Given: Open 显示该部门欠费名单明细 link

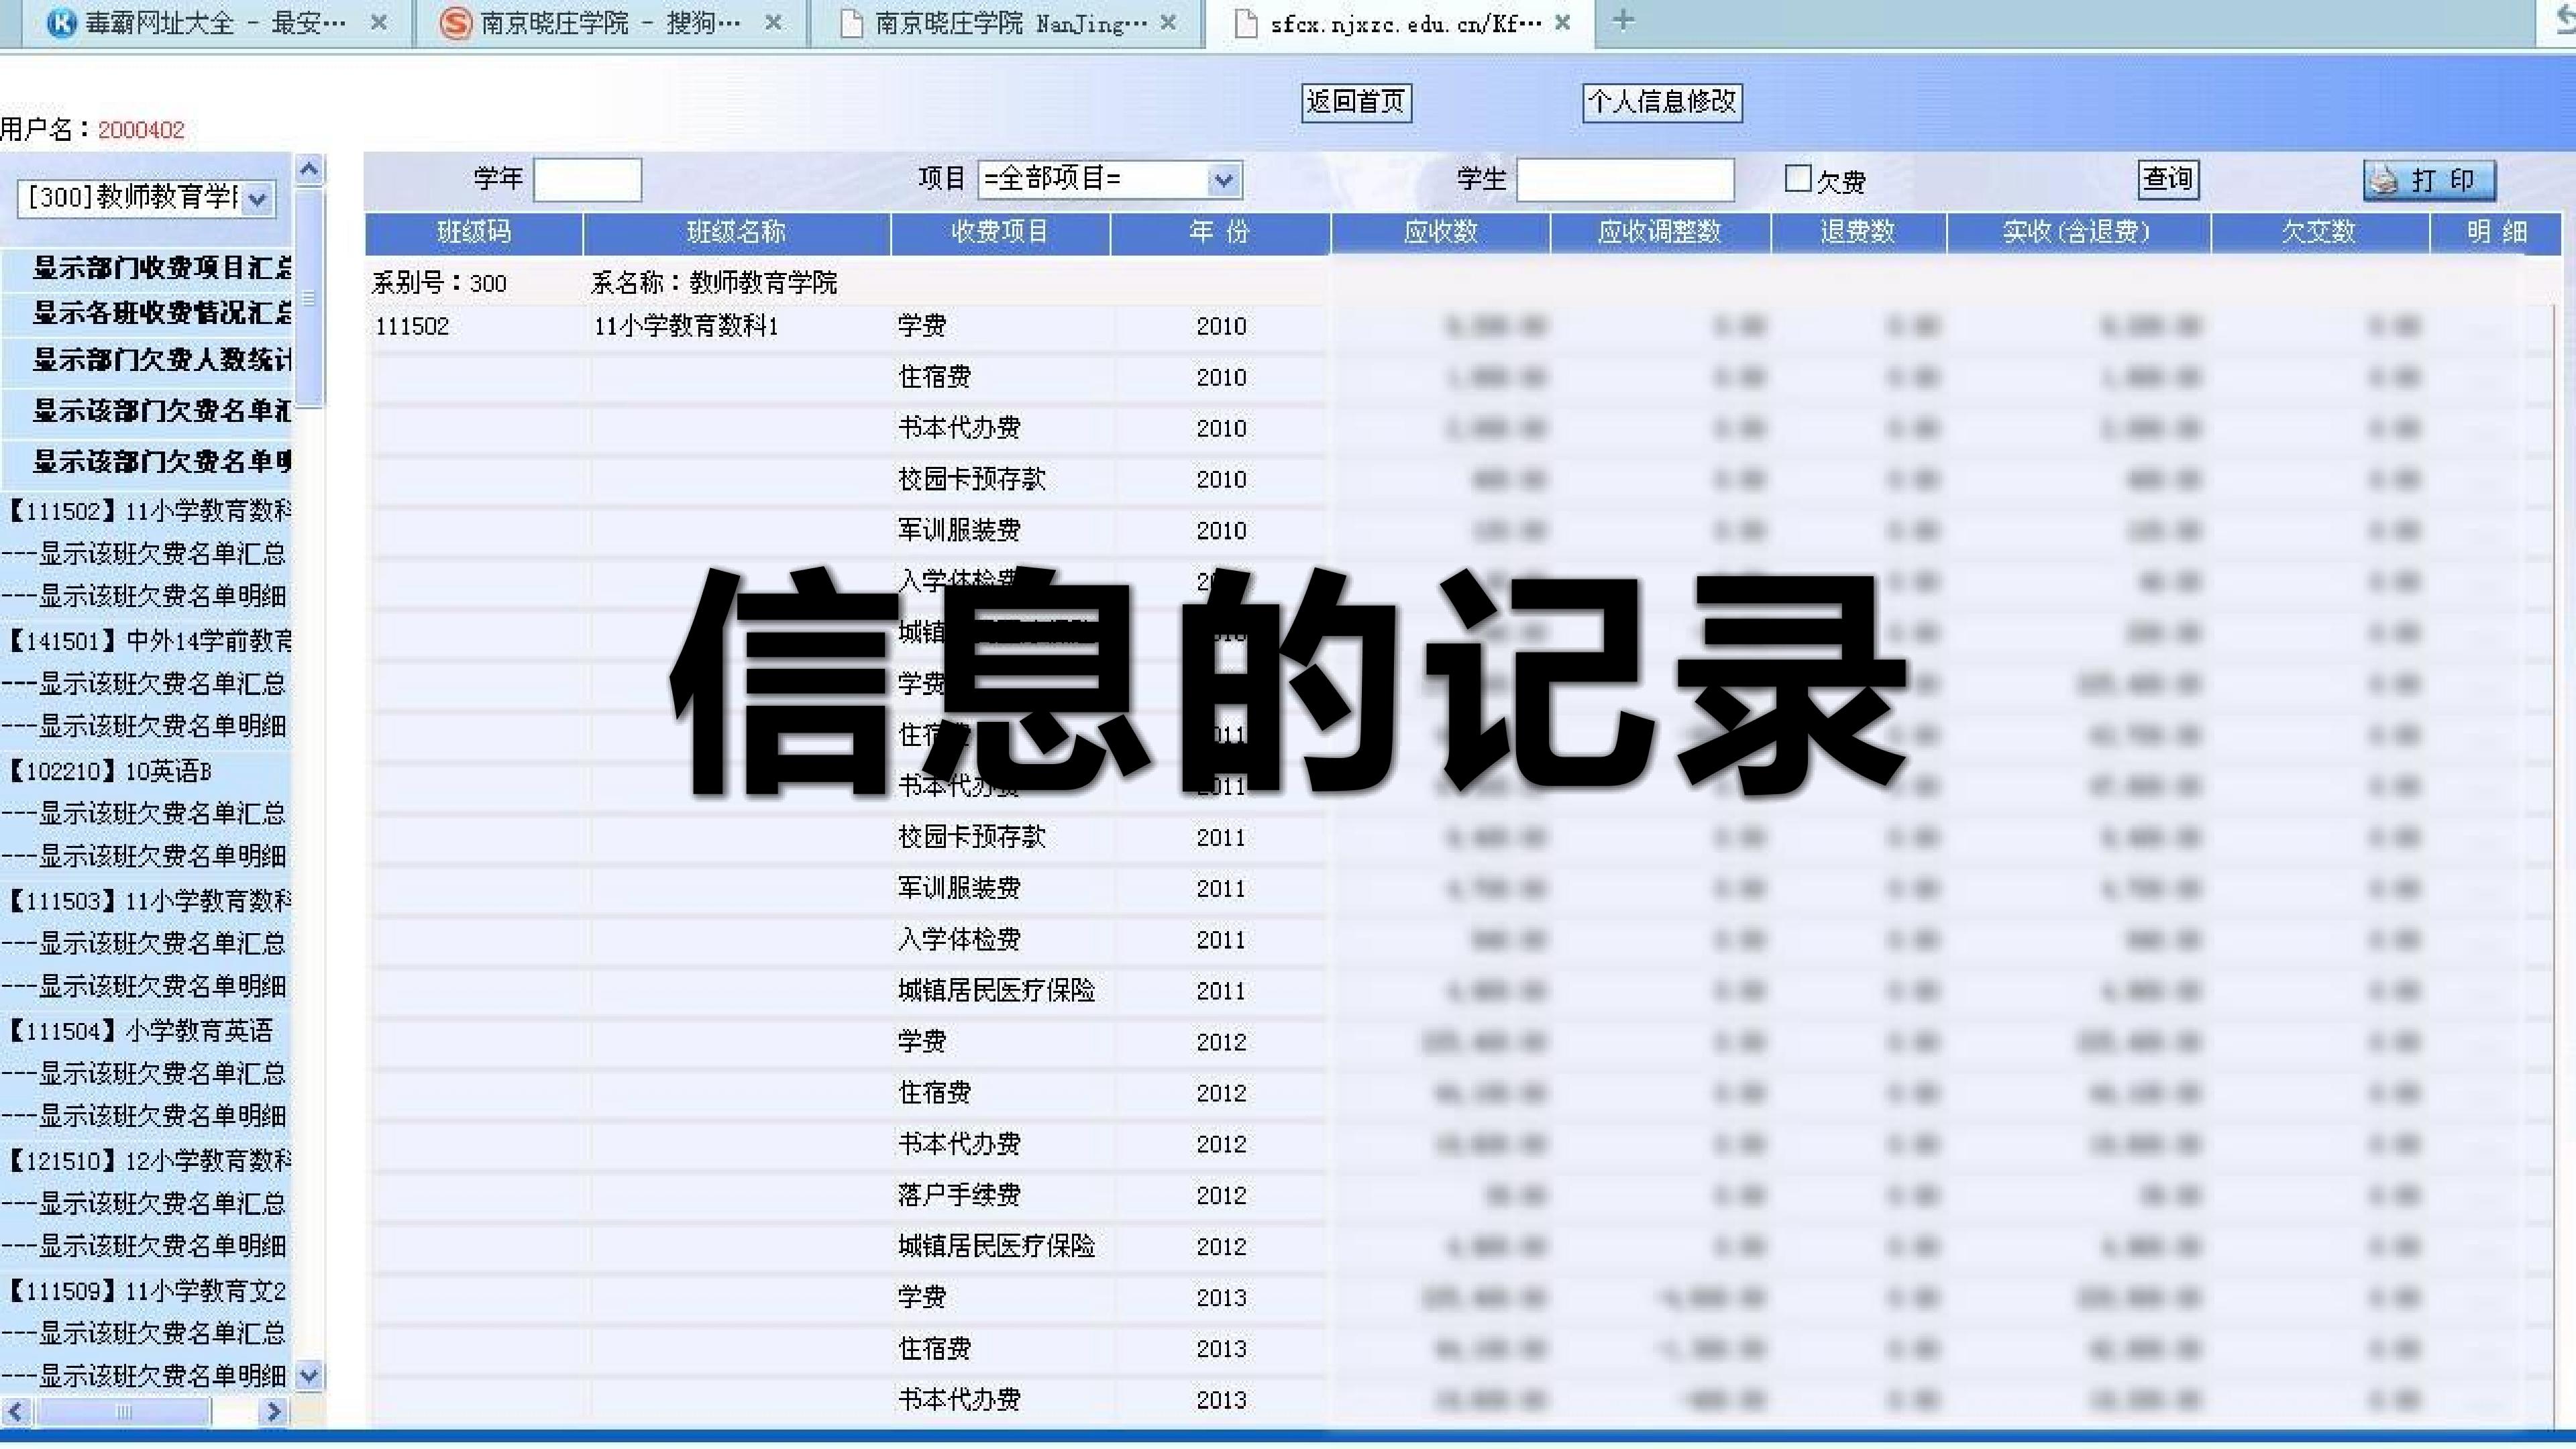Looking at the screenshot, I should 162,461.
